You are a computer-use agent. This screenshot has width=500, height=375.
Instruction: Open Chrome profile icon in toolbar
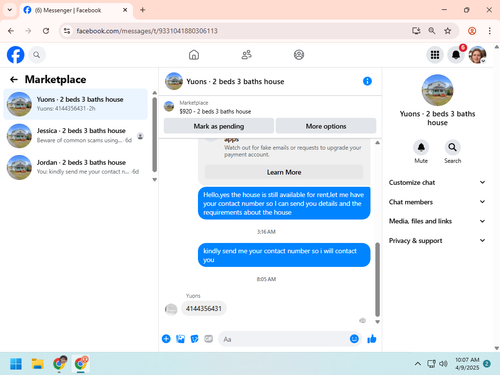472,31
